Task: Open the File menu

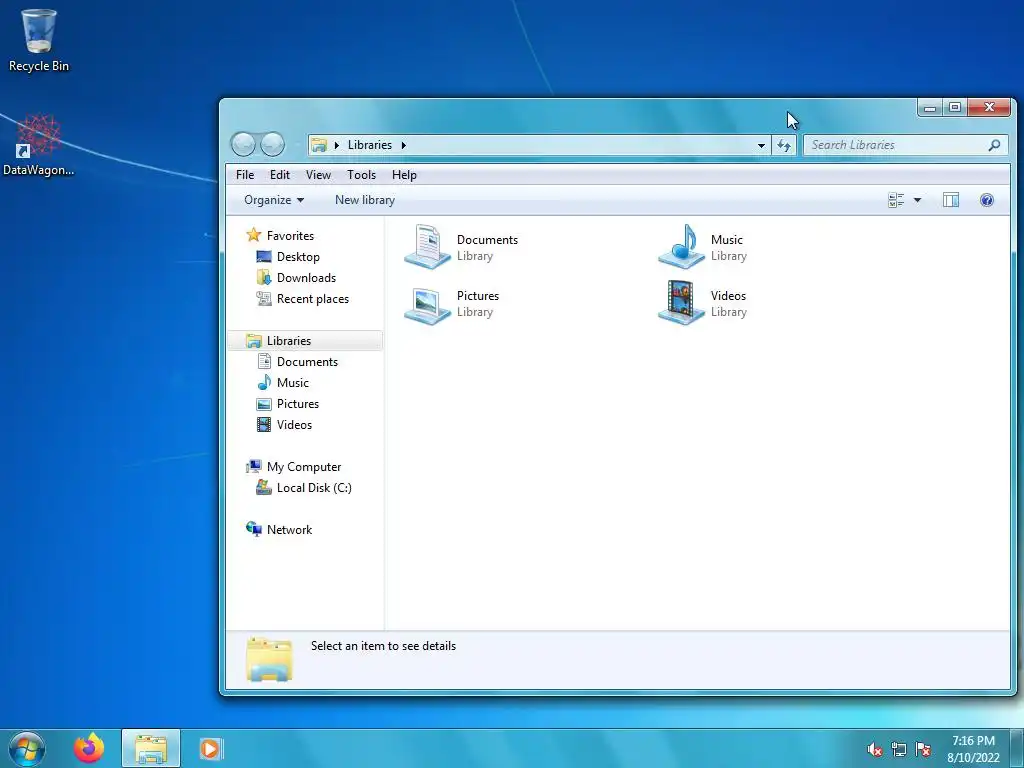Action: pyautogui.click(x=245, y=175)
